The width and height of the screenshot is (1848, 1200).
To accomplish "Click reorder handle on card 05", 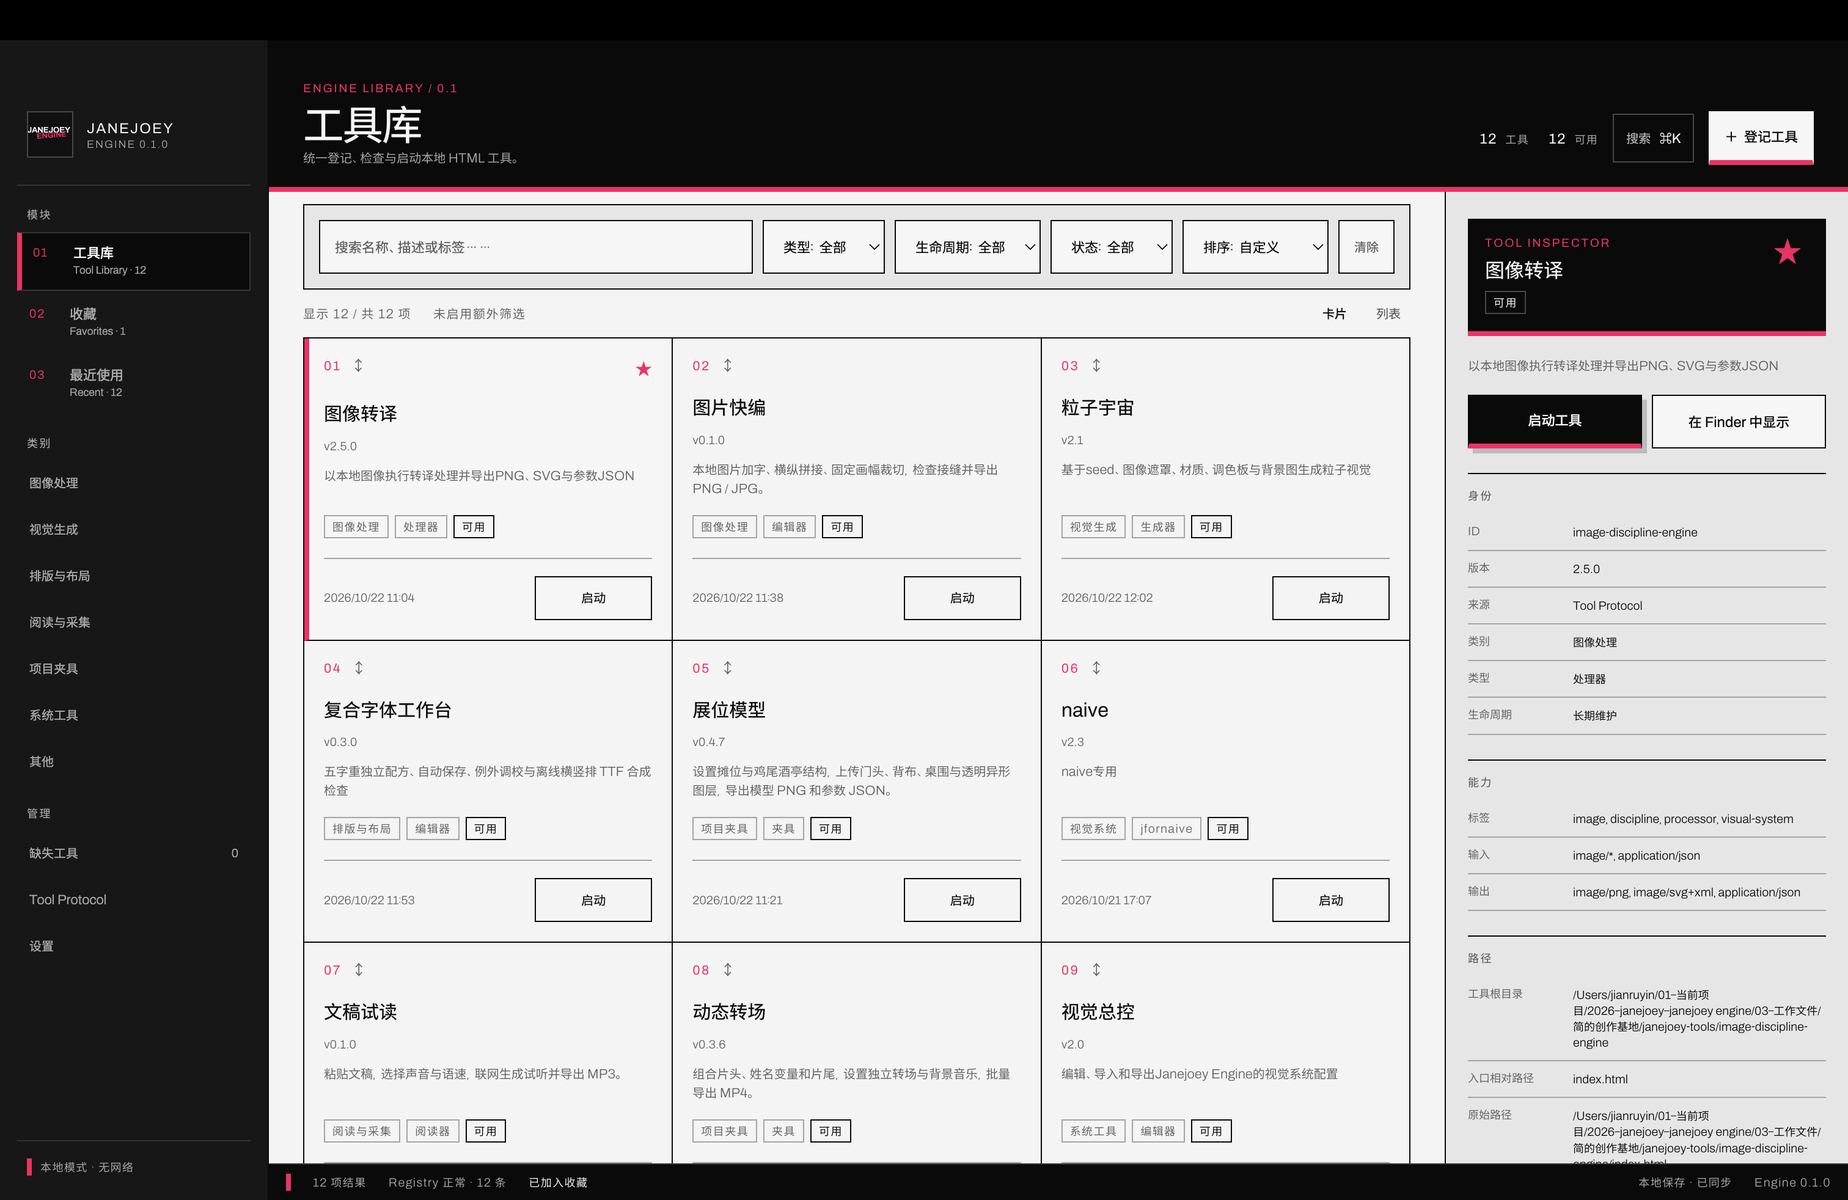I will tap(727, 668).
